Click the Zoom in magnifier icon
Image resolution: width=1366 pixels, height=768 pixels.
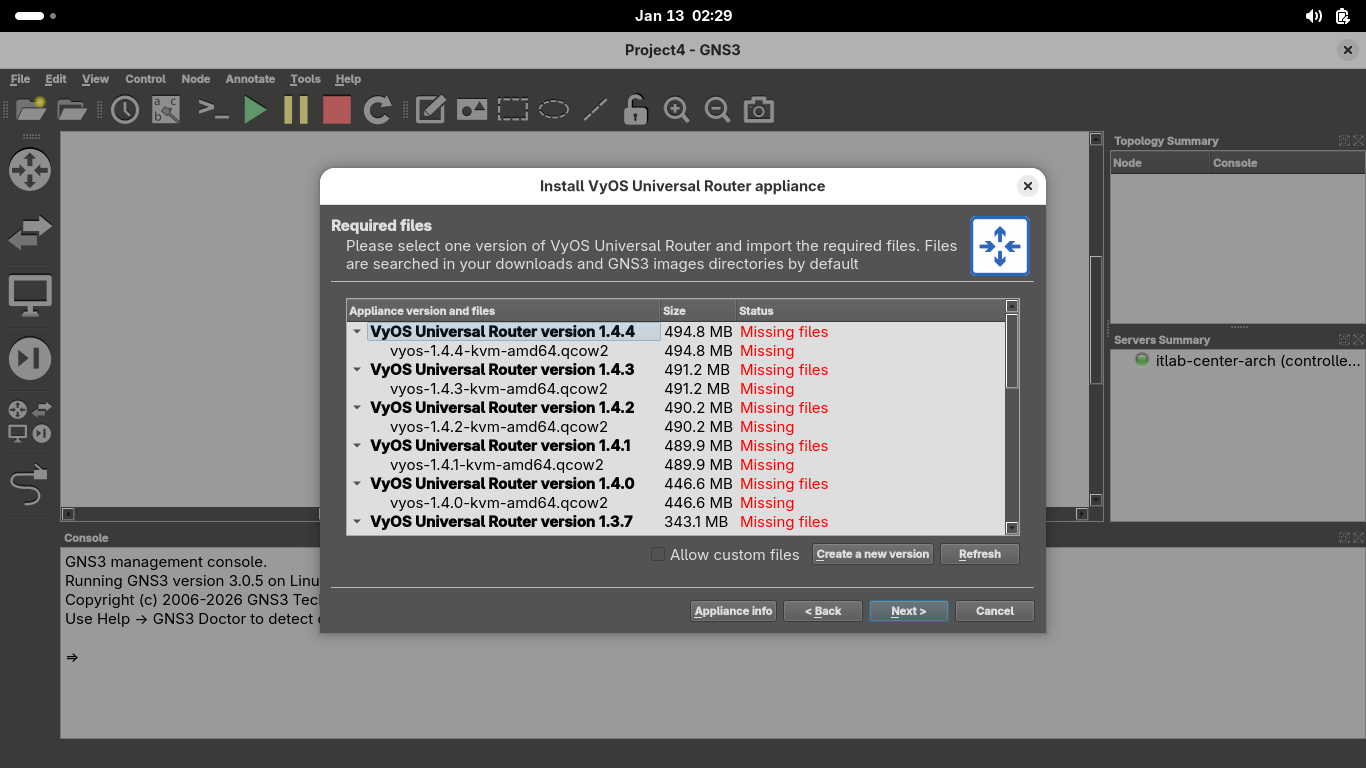point(677,110)
